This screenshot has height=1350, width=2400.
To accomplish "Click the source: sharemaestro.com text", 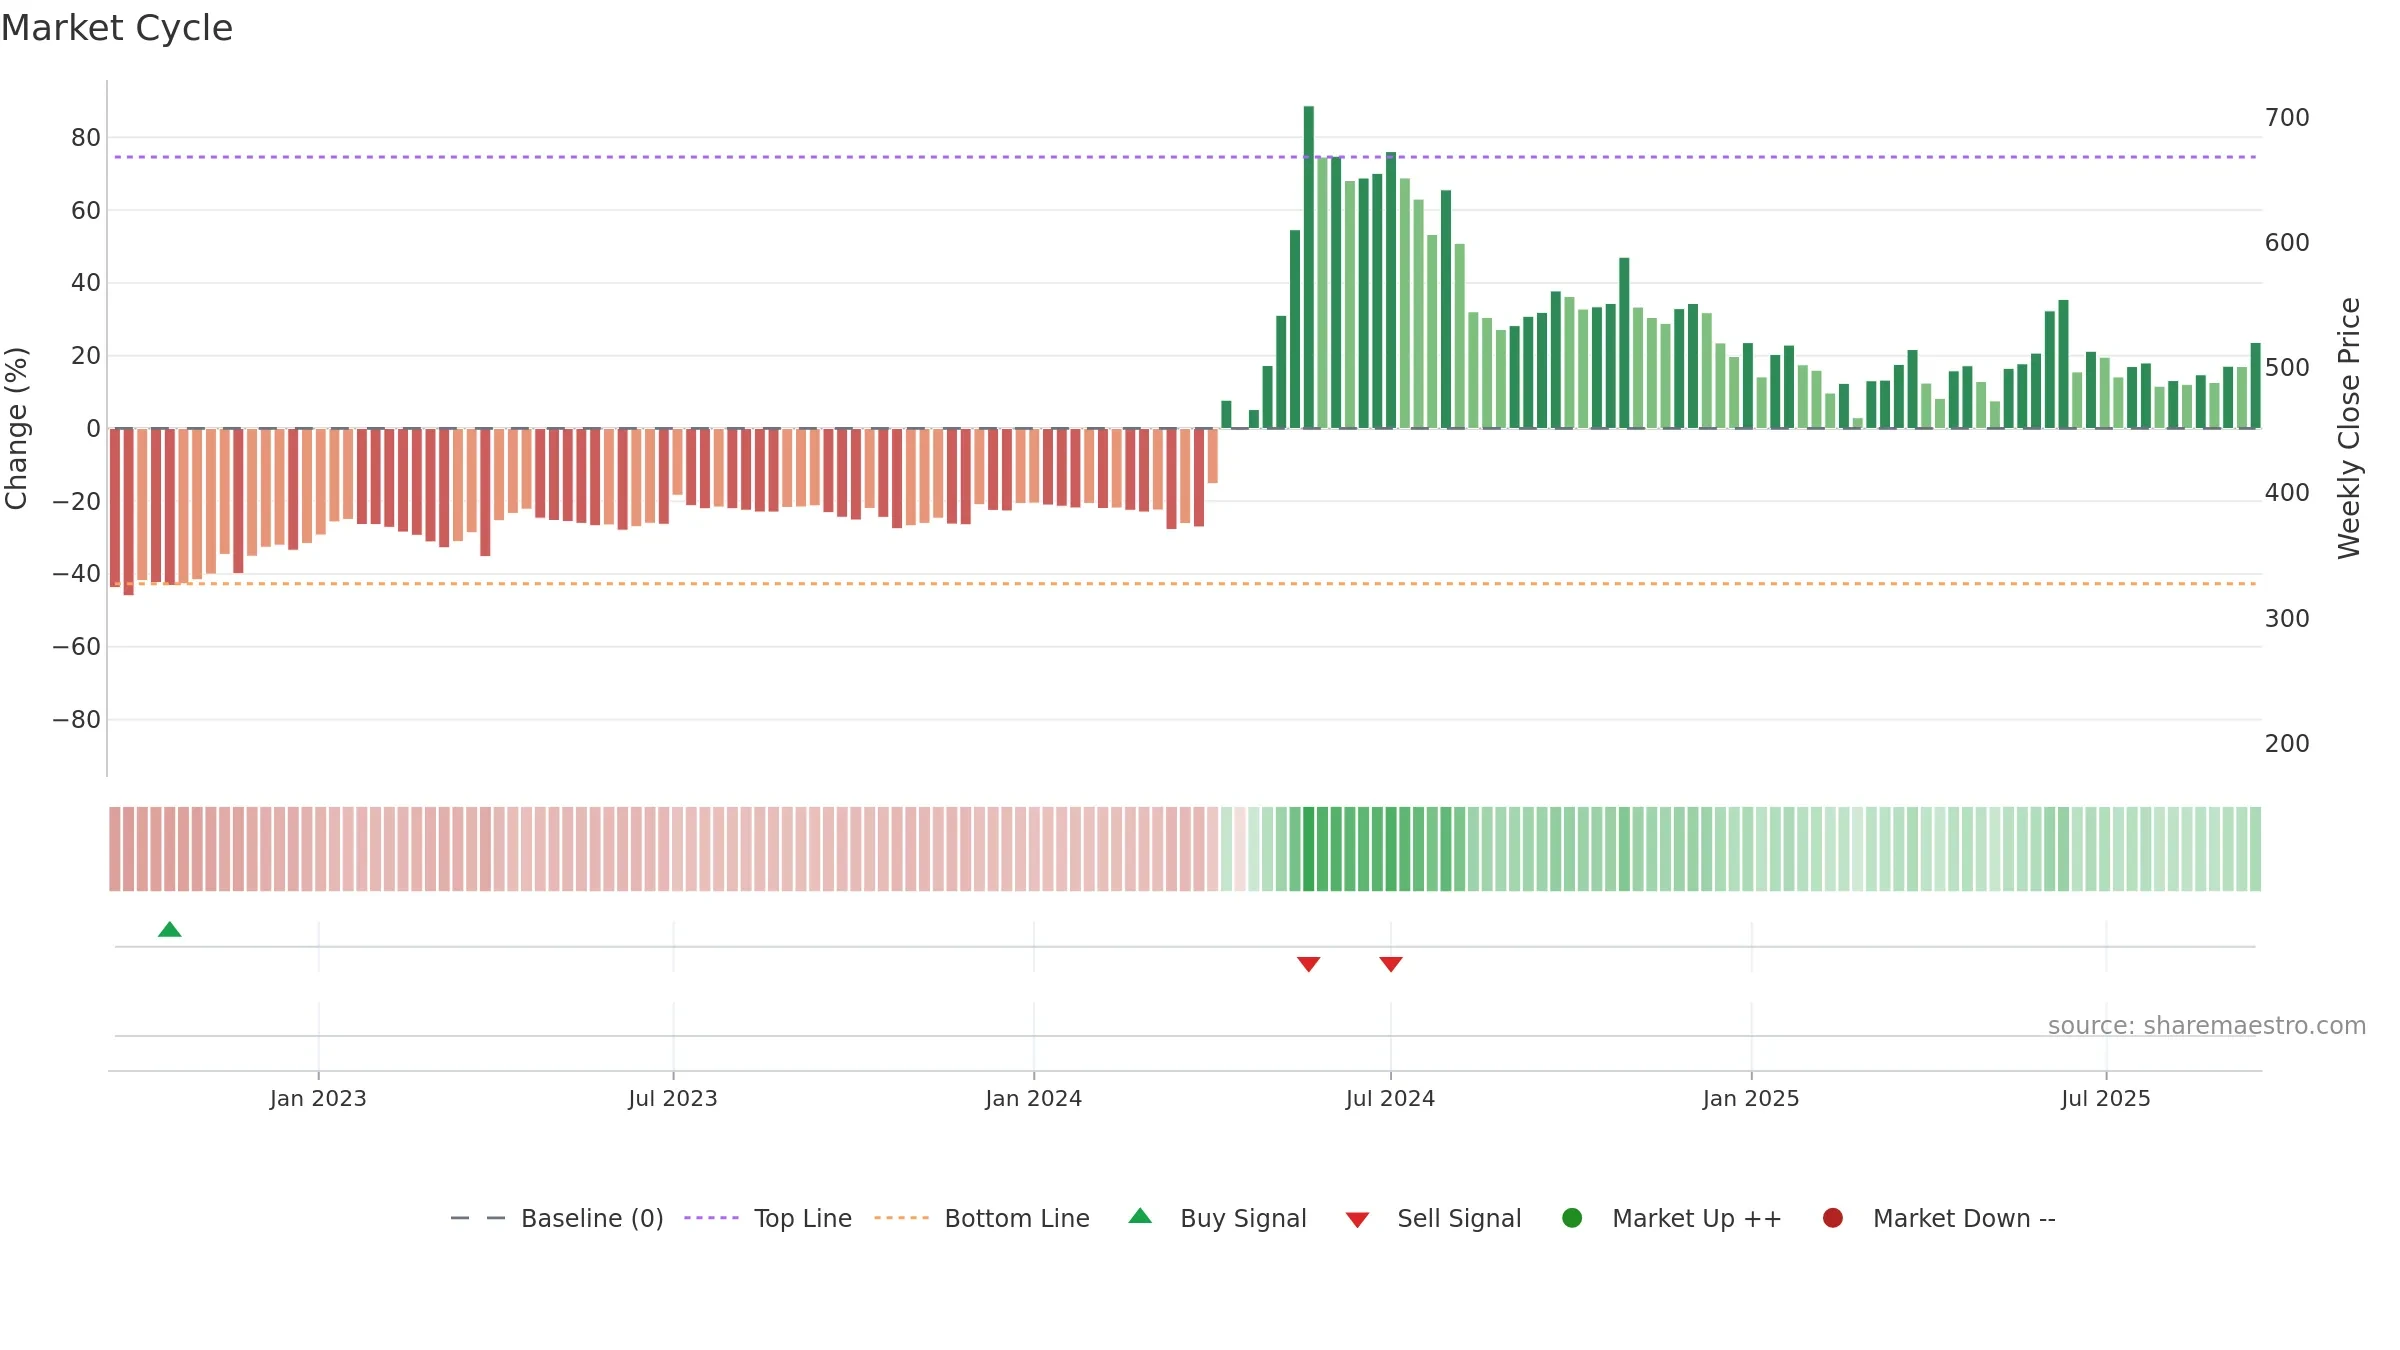I will point(2207,1026).
